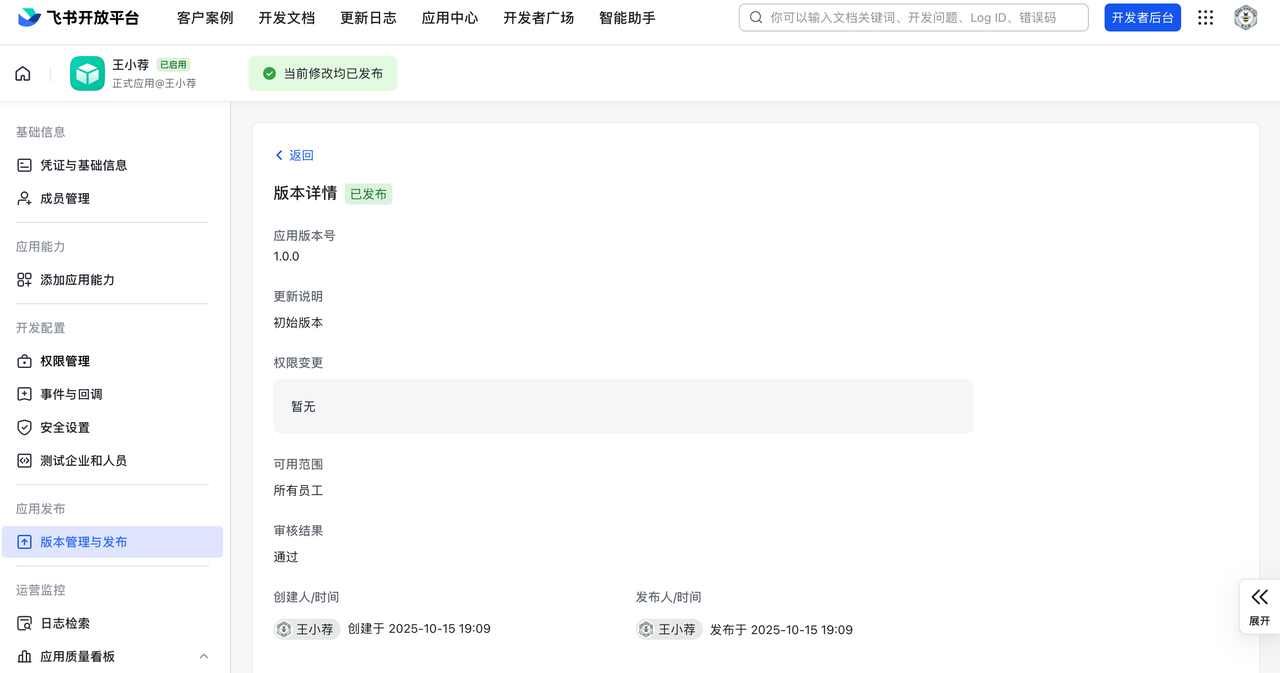Click the user avatar in top right corner
This screenshot has height=673, width=1280.
pyautogui.click(x=1245, y=18)
